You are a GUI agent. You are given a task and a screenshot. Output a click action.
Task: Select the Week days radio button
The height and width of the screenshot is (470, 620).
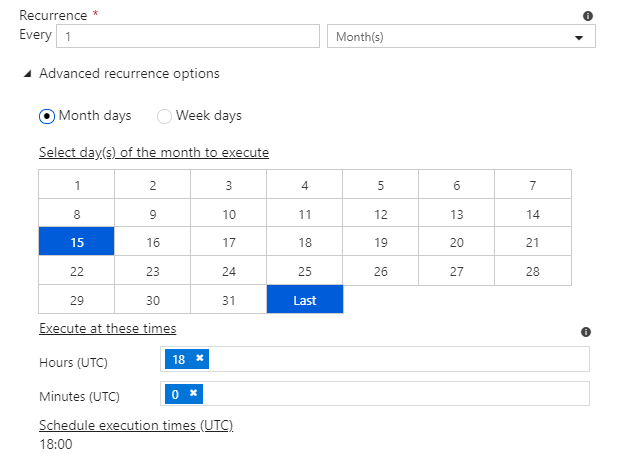pos(165,116)
